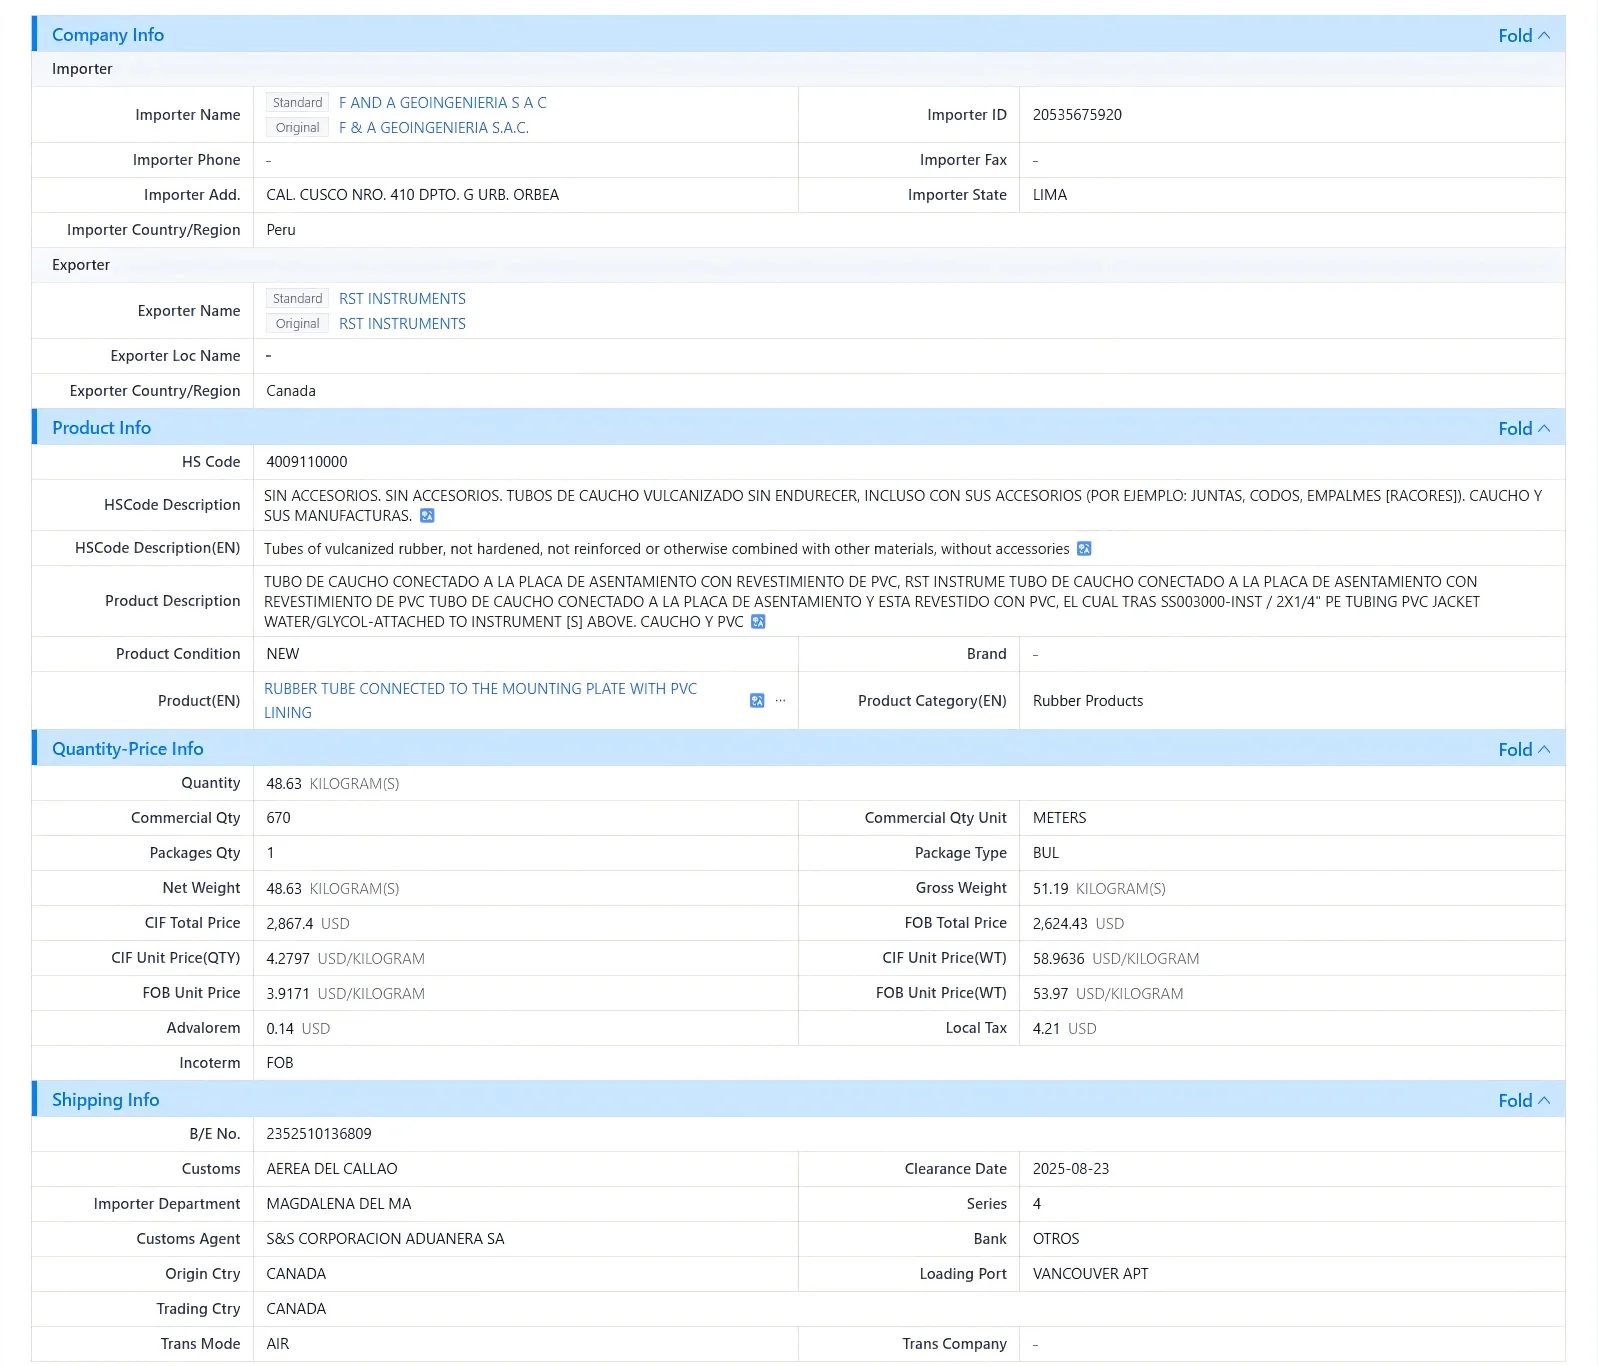This screenshot has width=1598, height=1366.
Task: Select the Importer ID value 20535675920
Action: 1077,115
